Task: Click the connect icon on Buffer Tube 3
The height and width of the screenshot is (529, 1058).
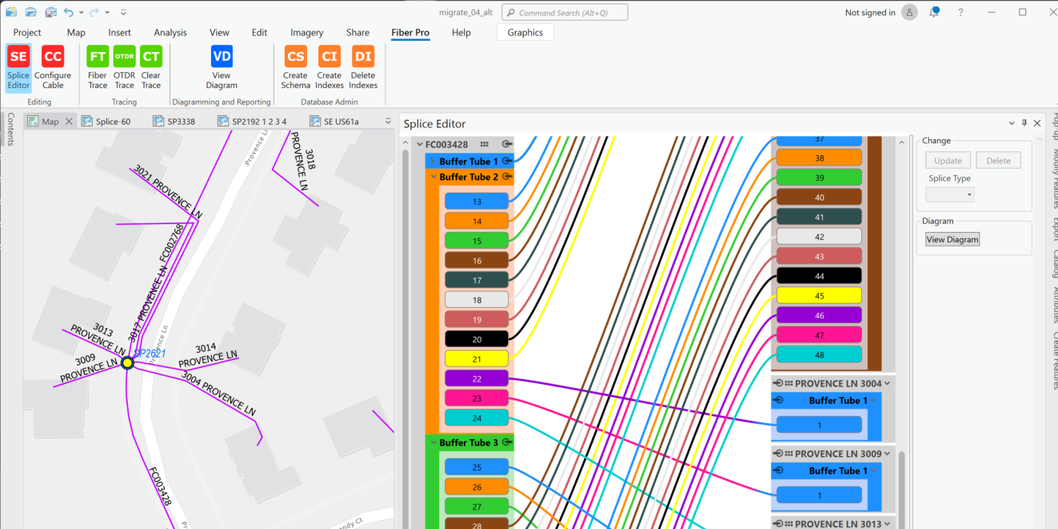Action: click(507, 443)
